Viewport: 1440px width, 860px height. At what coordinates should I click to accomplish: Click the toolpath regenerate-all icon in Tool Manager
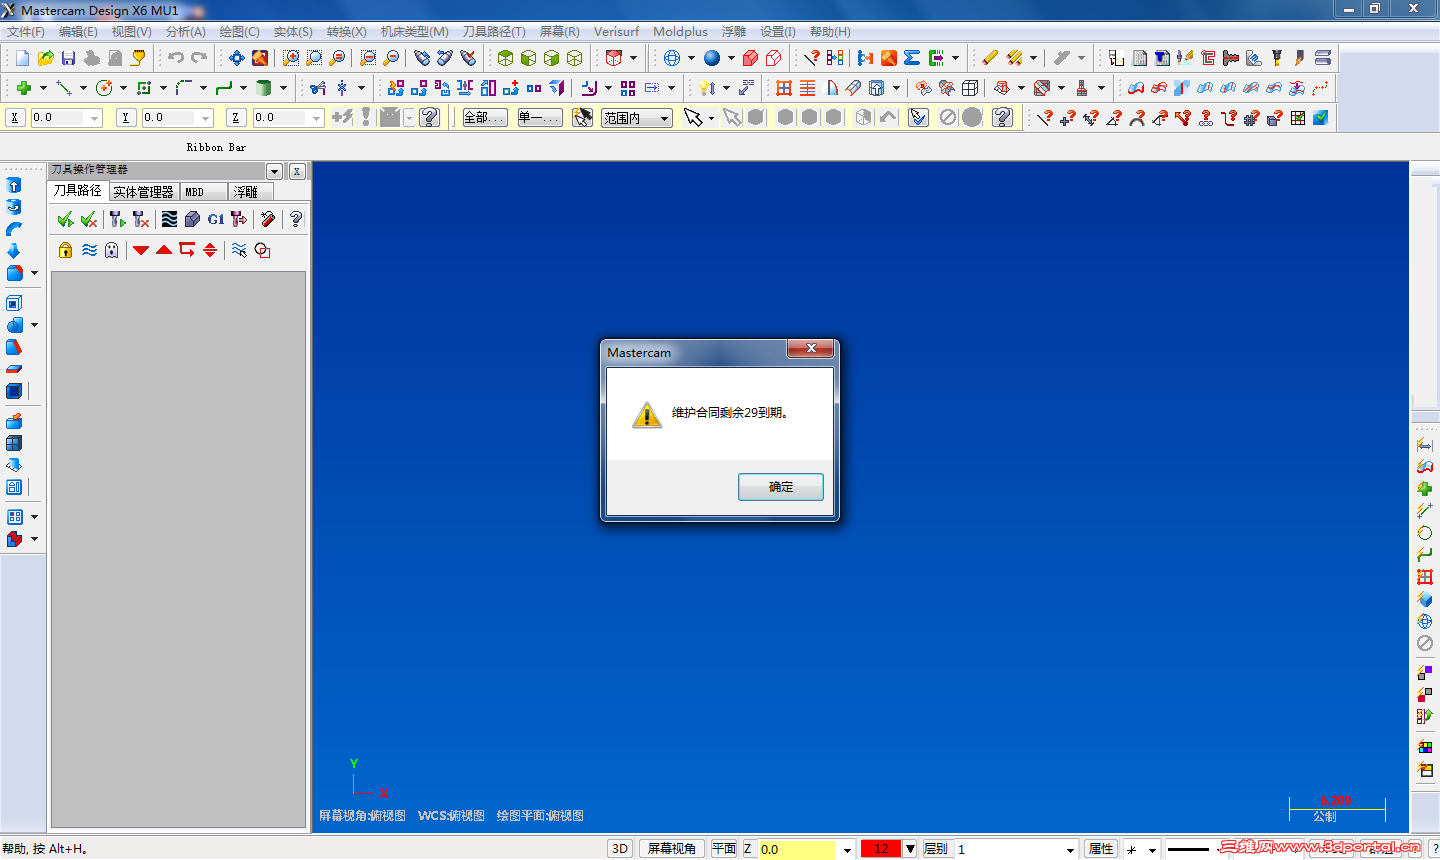coord(65,219)
